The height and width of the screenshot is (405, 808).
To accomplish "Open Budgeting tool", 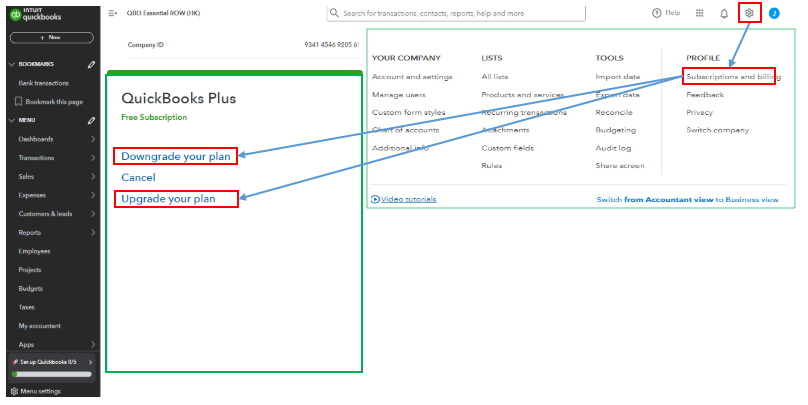I will 616,130.
